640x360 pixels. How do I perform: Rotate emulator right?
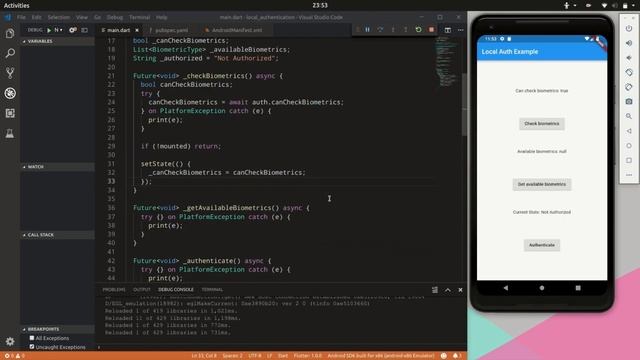point(629,87)
